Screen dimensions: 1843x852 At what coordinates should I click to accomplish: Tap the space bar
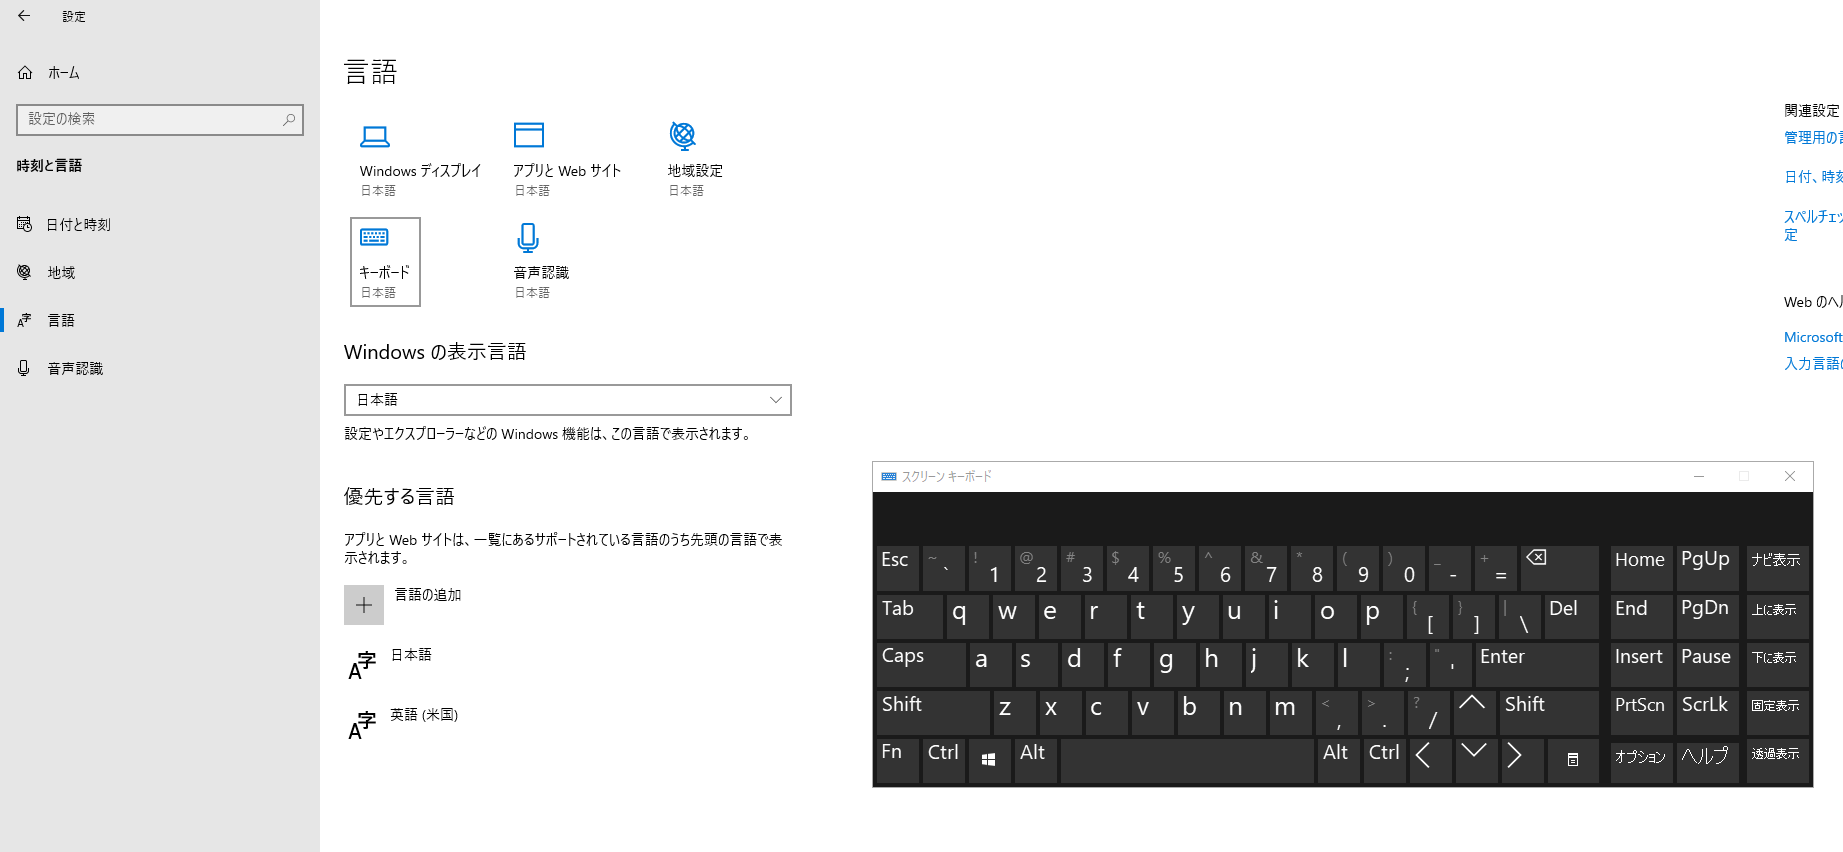pos(1187,761)
